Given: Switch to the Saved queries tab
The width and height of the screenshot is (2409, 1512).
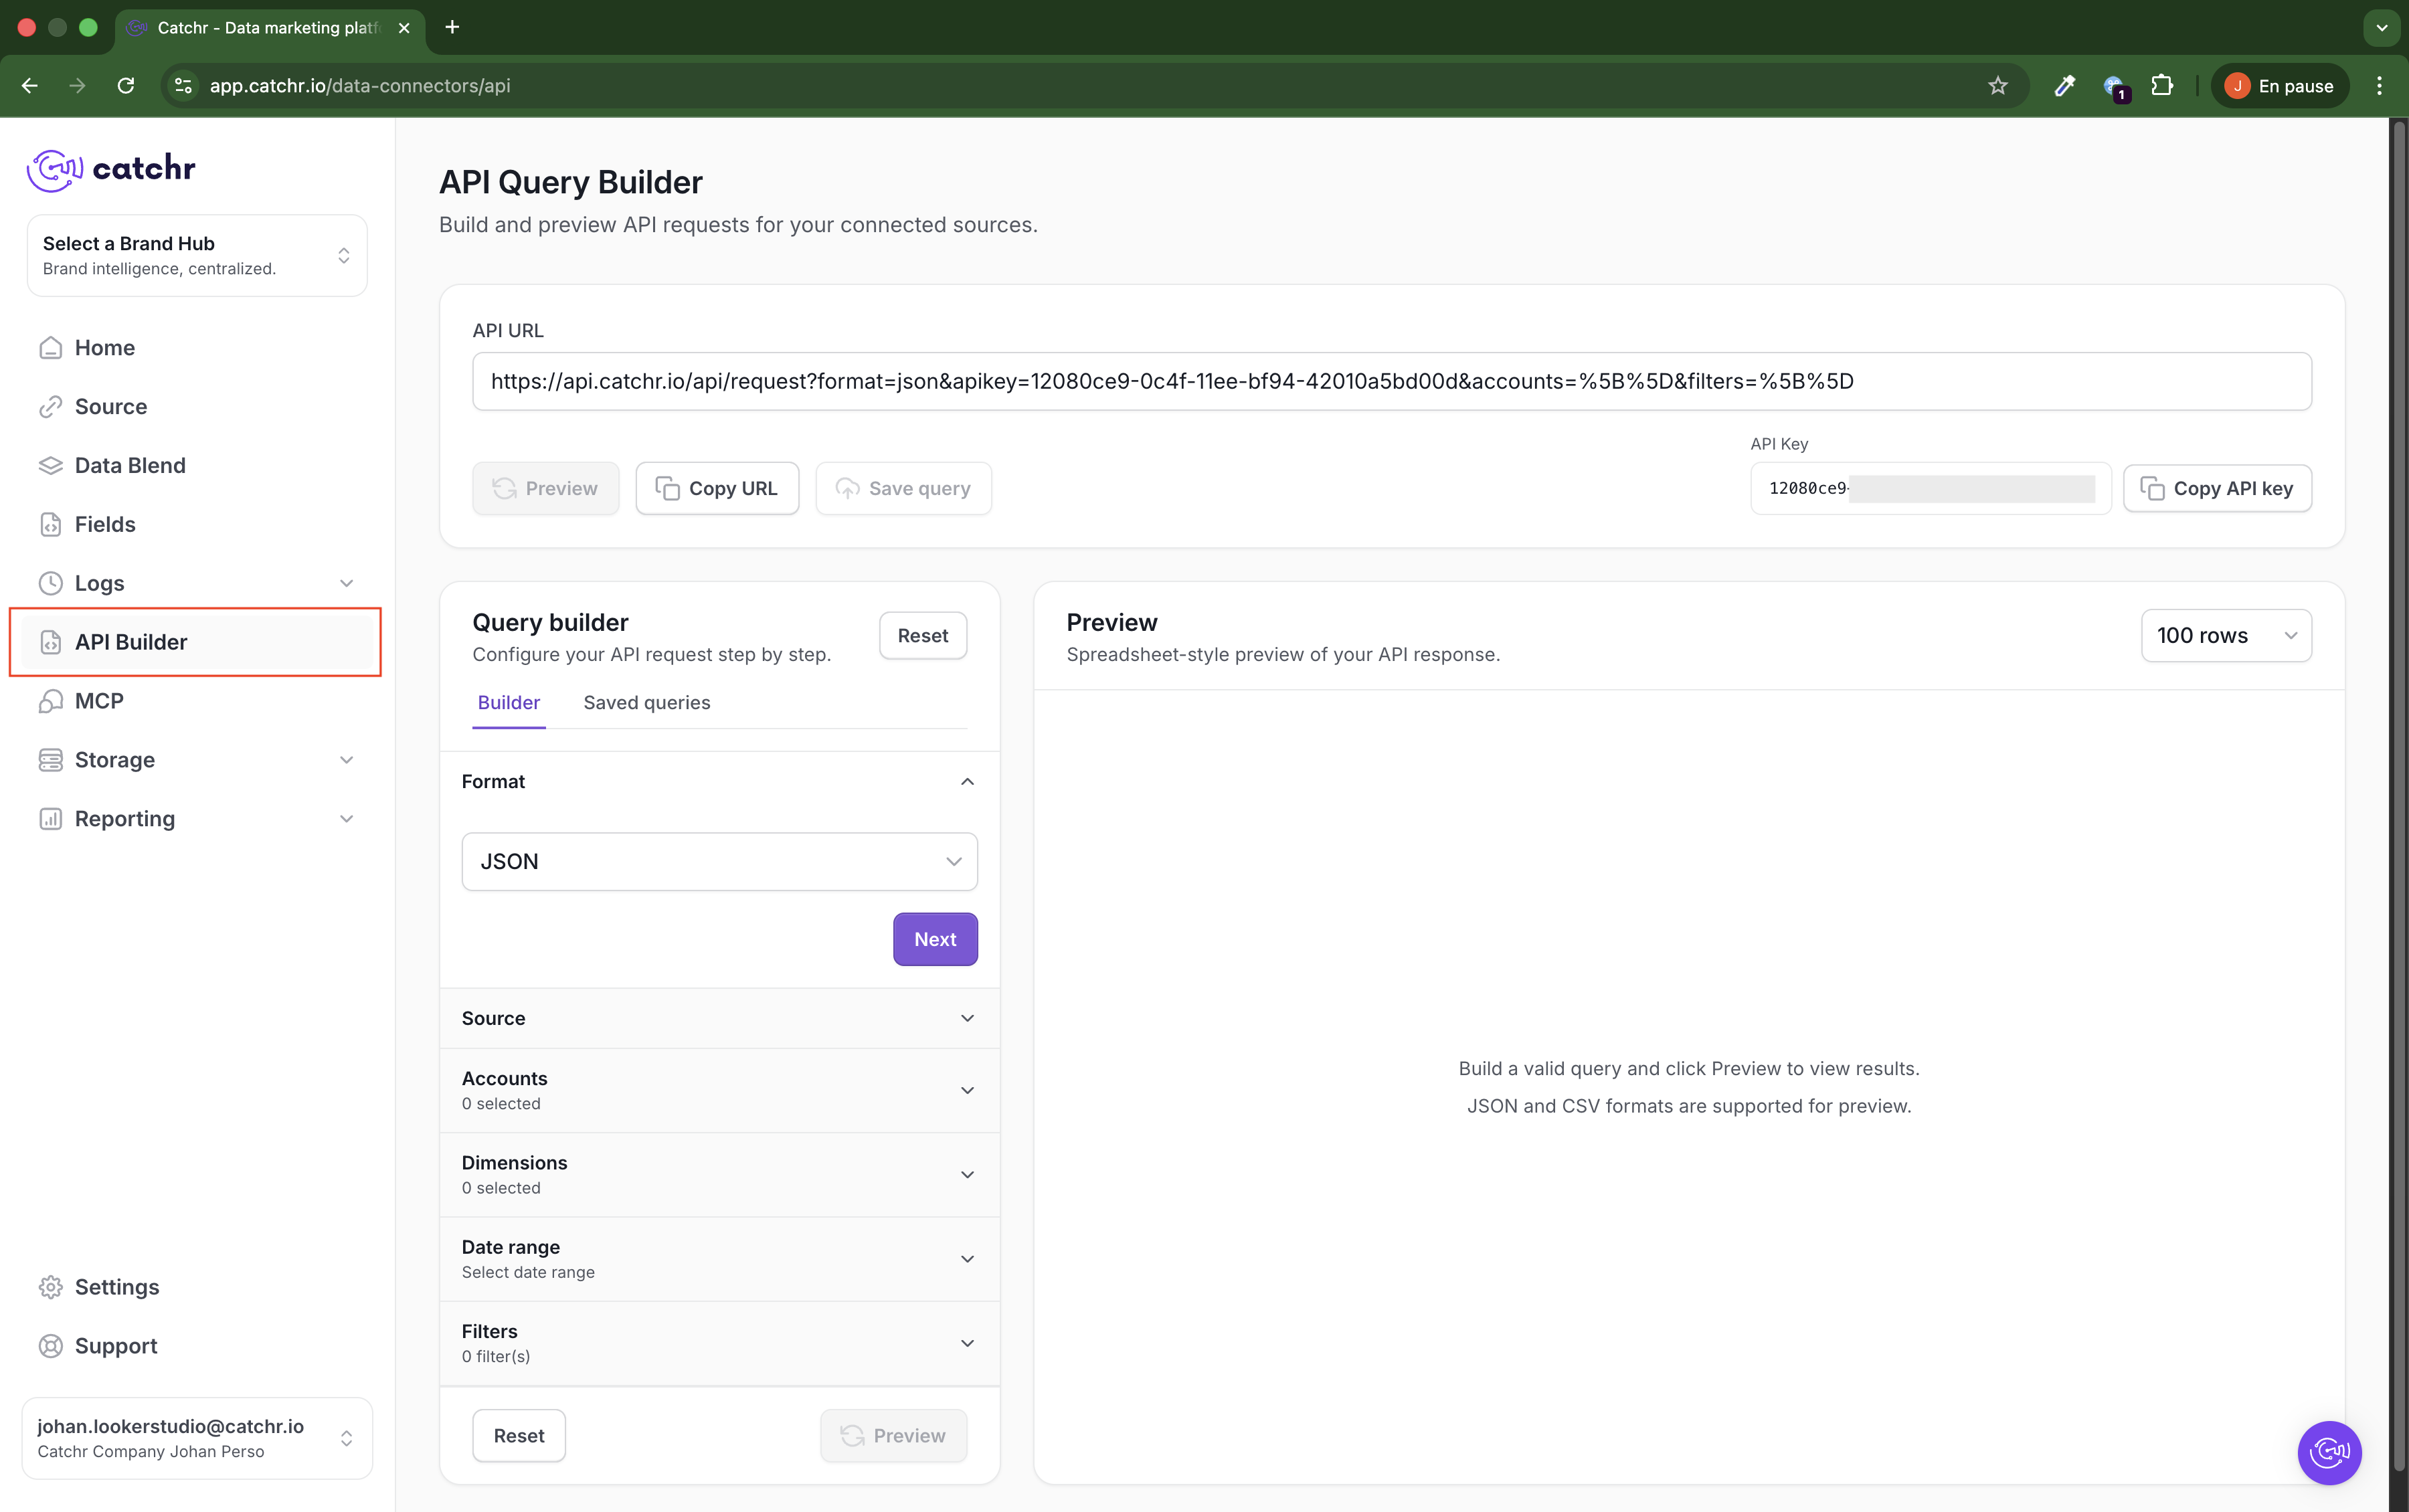Looking at the screenshot, I should [x=646, y=703].
